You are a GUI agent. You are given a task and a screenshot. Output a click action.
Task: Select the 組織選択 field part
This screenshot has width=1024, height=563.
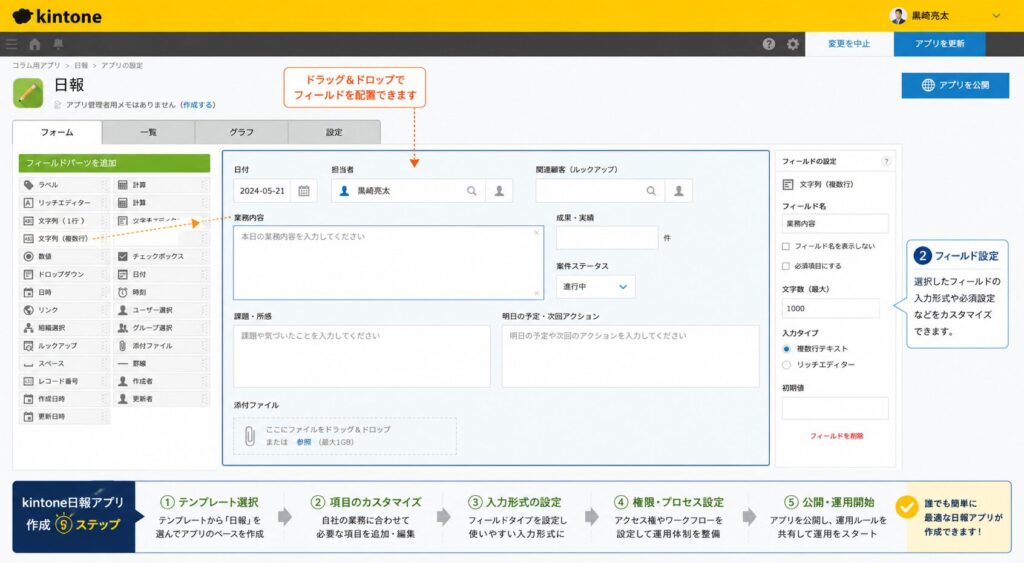click(x=64, y=328)
